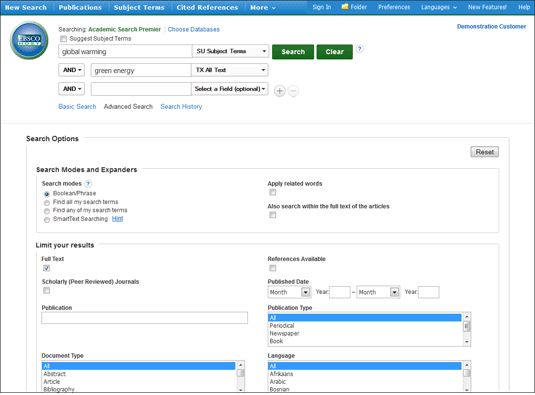Select All in Document Type list
Viewport: 535px width, 395px height.
point(139,366)
